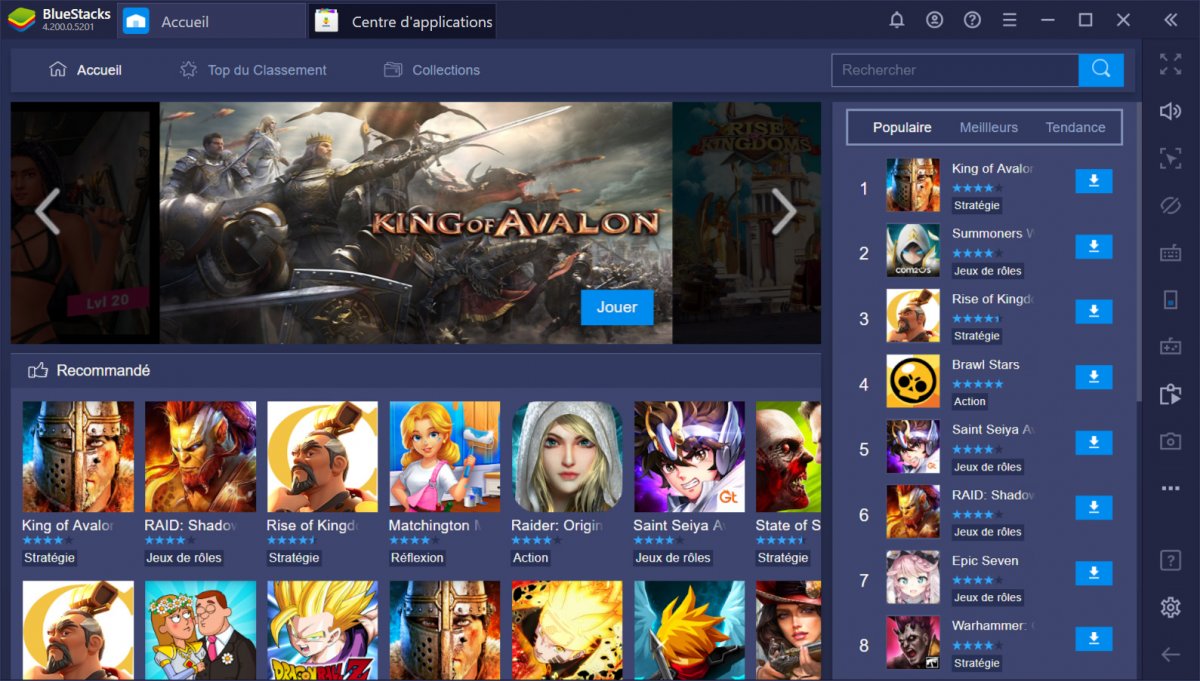
Task: Show the next banner slide
Action: (784, 211)
